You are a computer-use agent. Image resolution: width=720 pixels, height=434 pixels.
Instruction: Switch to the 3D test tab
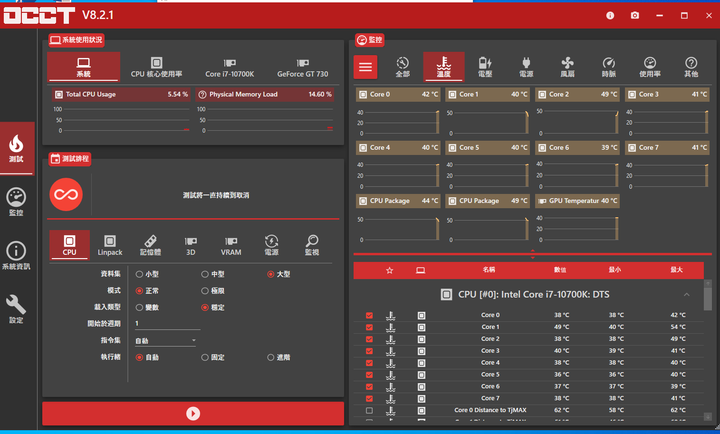(191, 245)
